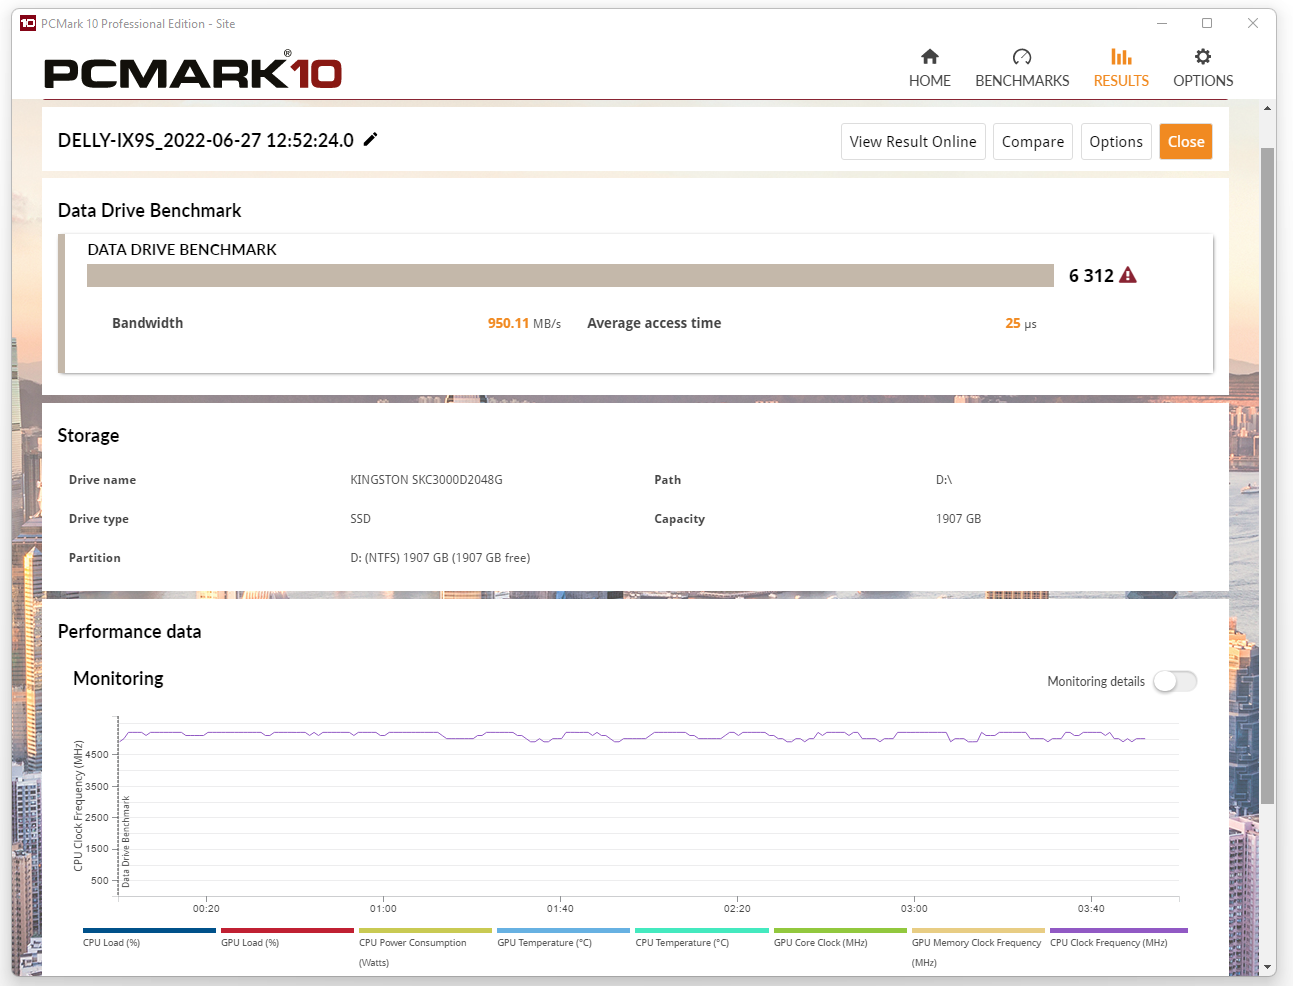
Task: Click the GPU Memory Clock Frequency legend swatch
Action: point(978,930)
